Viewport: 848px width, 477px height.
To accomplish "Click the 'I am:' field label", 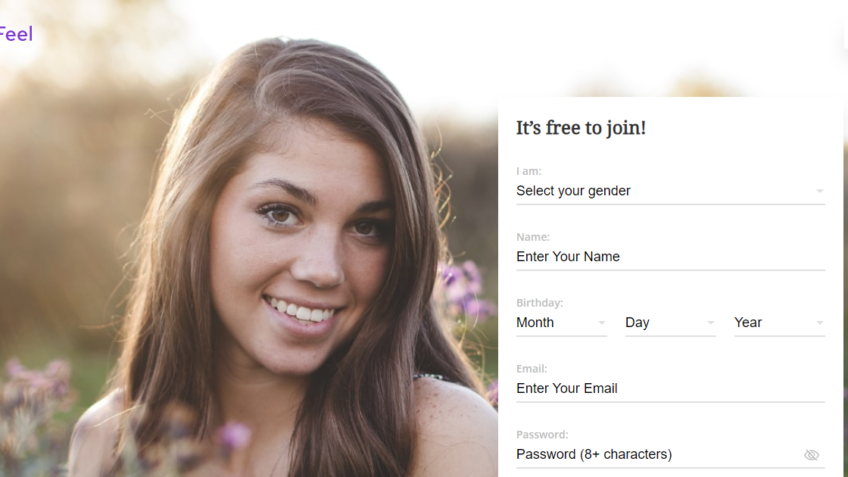I will point(528,171).
